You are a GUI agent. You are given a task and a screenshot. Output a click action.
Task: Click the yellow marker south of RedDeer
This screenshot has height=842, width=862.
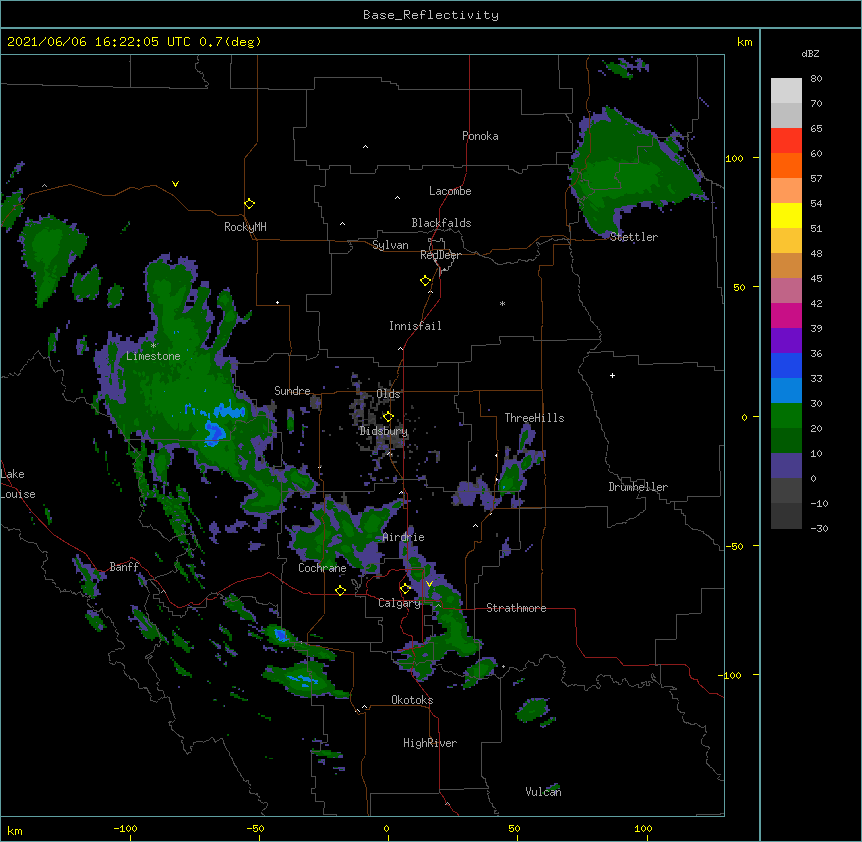tap(425, 281)
